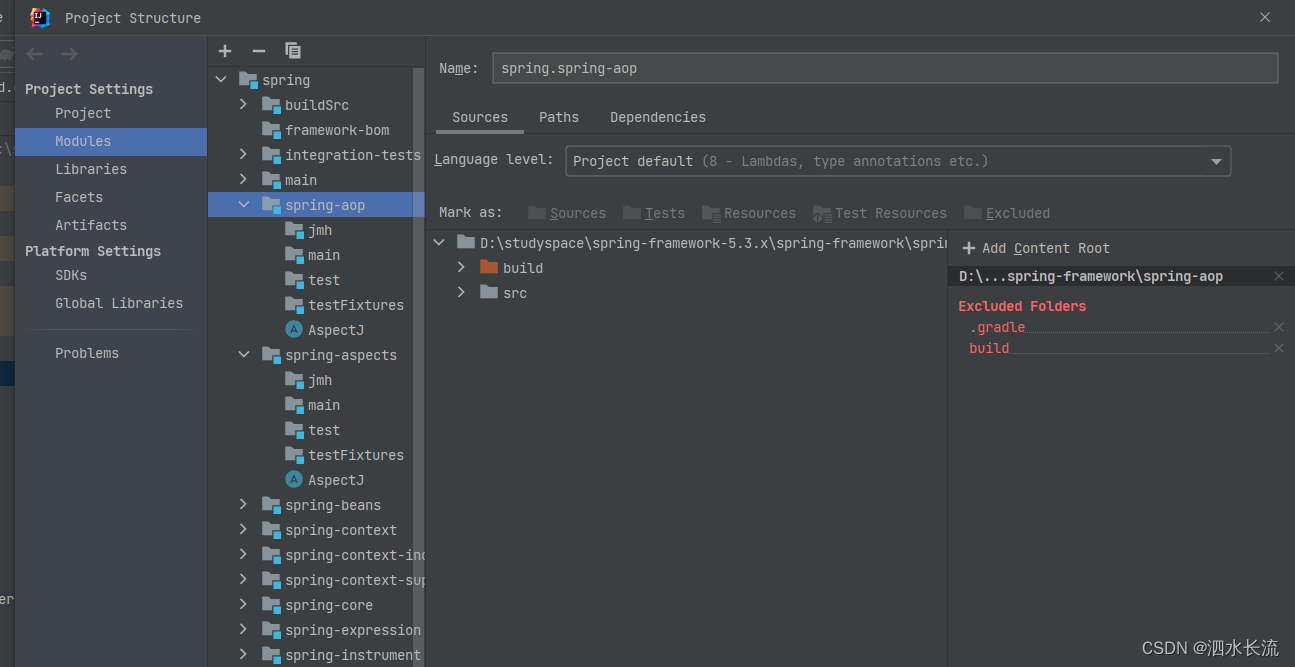
Task: Mark folder as Resources
Action: point(749,213)
